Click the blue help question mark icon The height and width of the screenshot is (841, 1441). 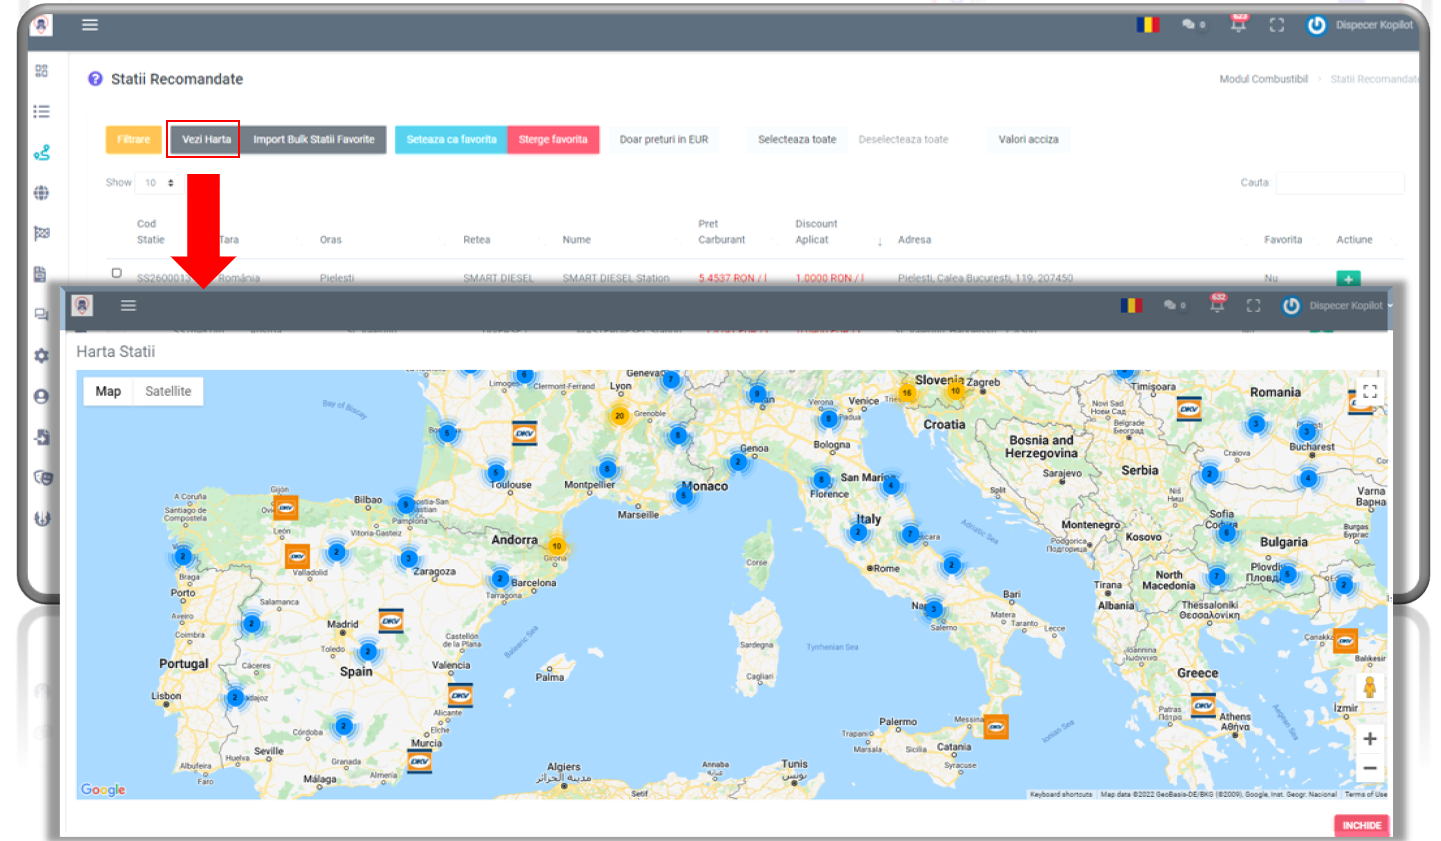[x=95, y=79]
